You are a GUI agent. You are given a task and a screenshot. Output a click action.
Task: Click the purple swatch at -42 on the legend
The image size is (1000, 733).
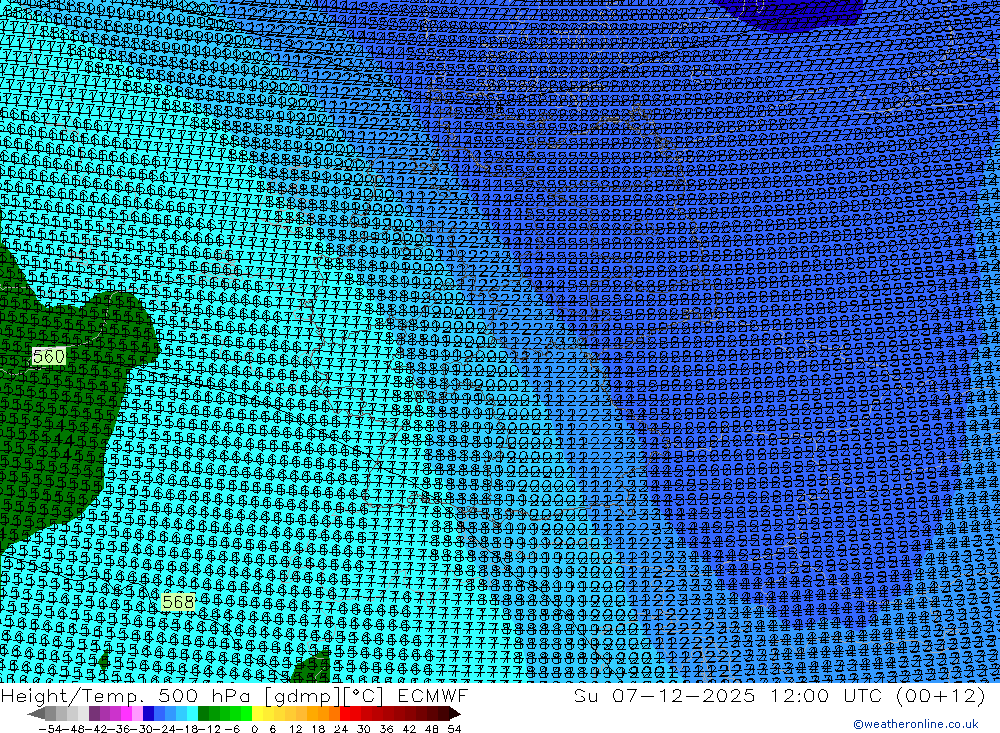pyautogui.click(x=94, y=713)
